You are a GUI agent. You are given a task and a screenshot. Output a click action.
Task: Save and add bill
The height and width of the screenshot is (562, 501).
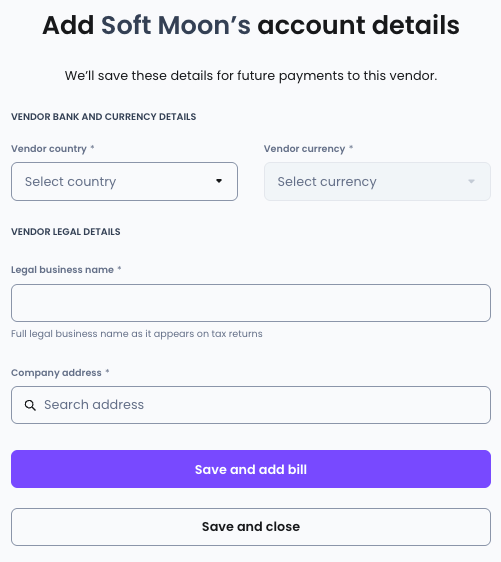(x=251, y=469)
